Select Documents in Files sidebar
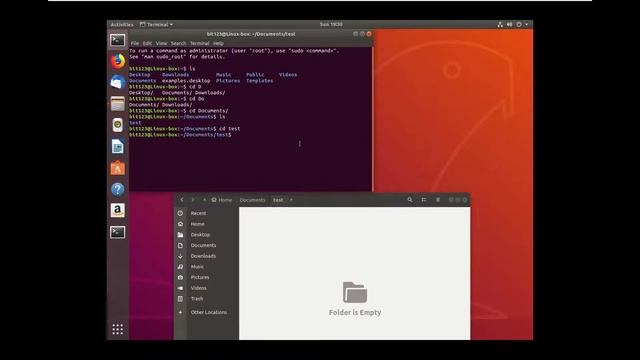 point(203,245)
